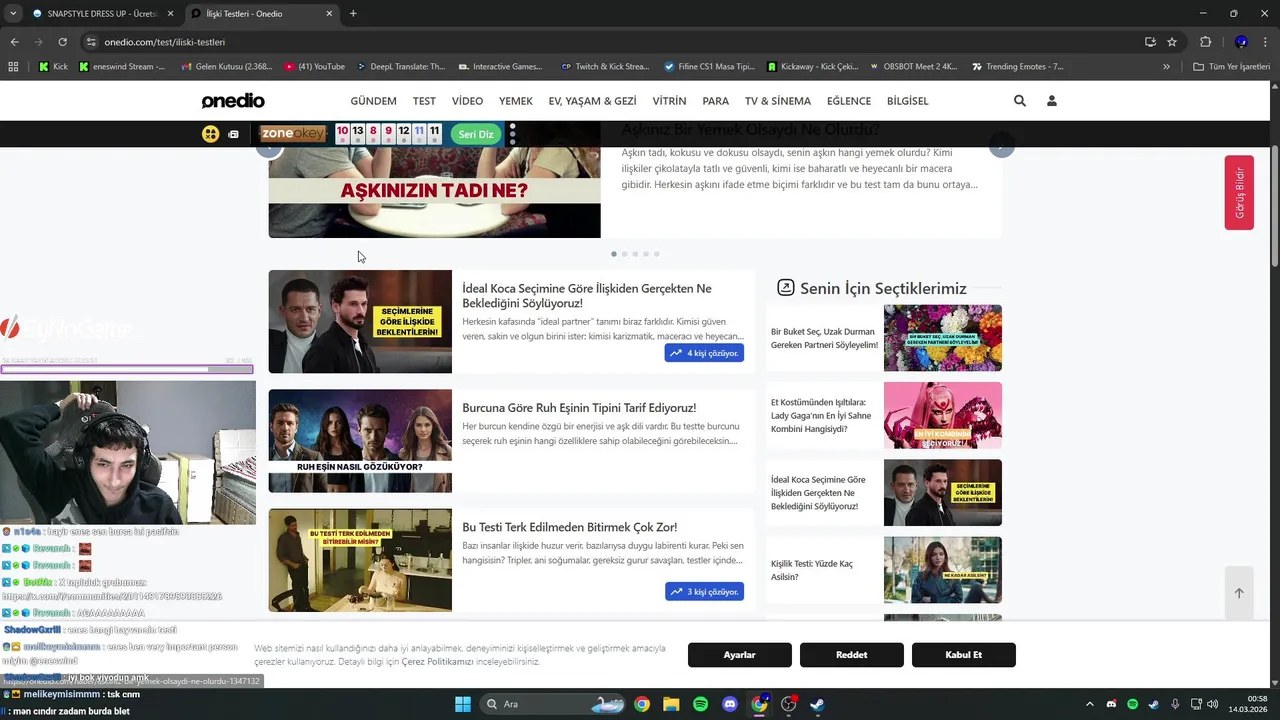Open Steam from the taskbar

(817, 704)
